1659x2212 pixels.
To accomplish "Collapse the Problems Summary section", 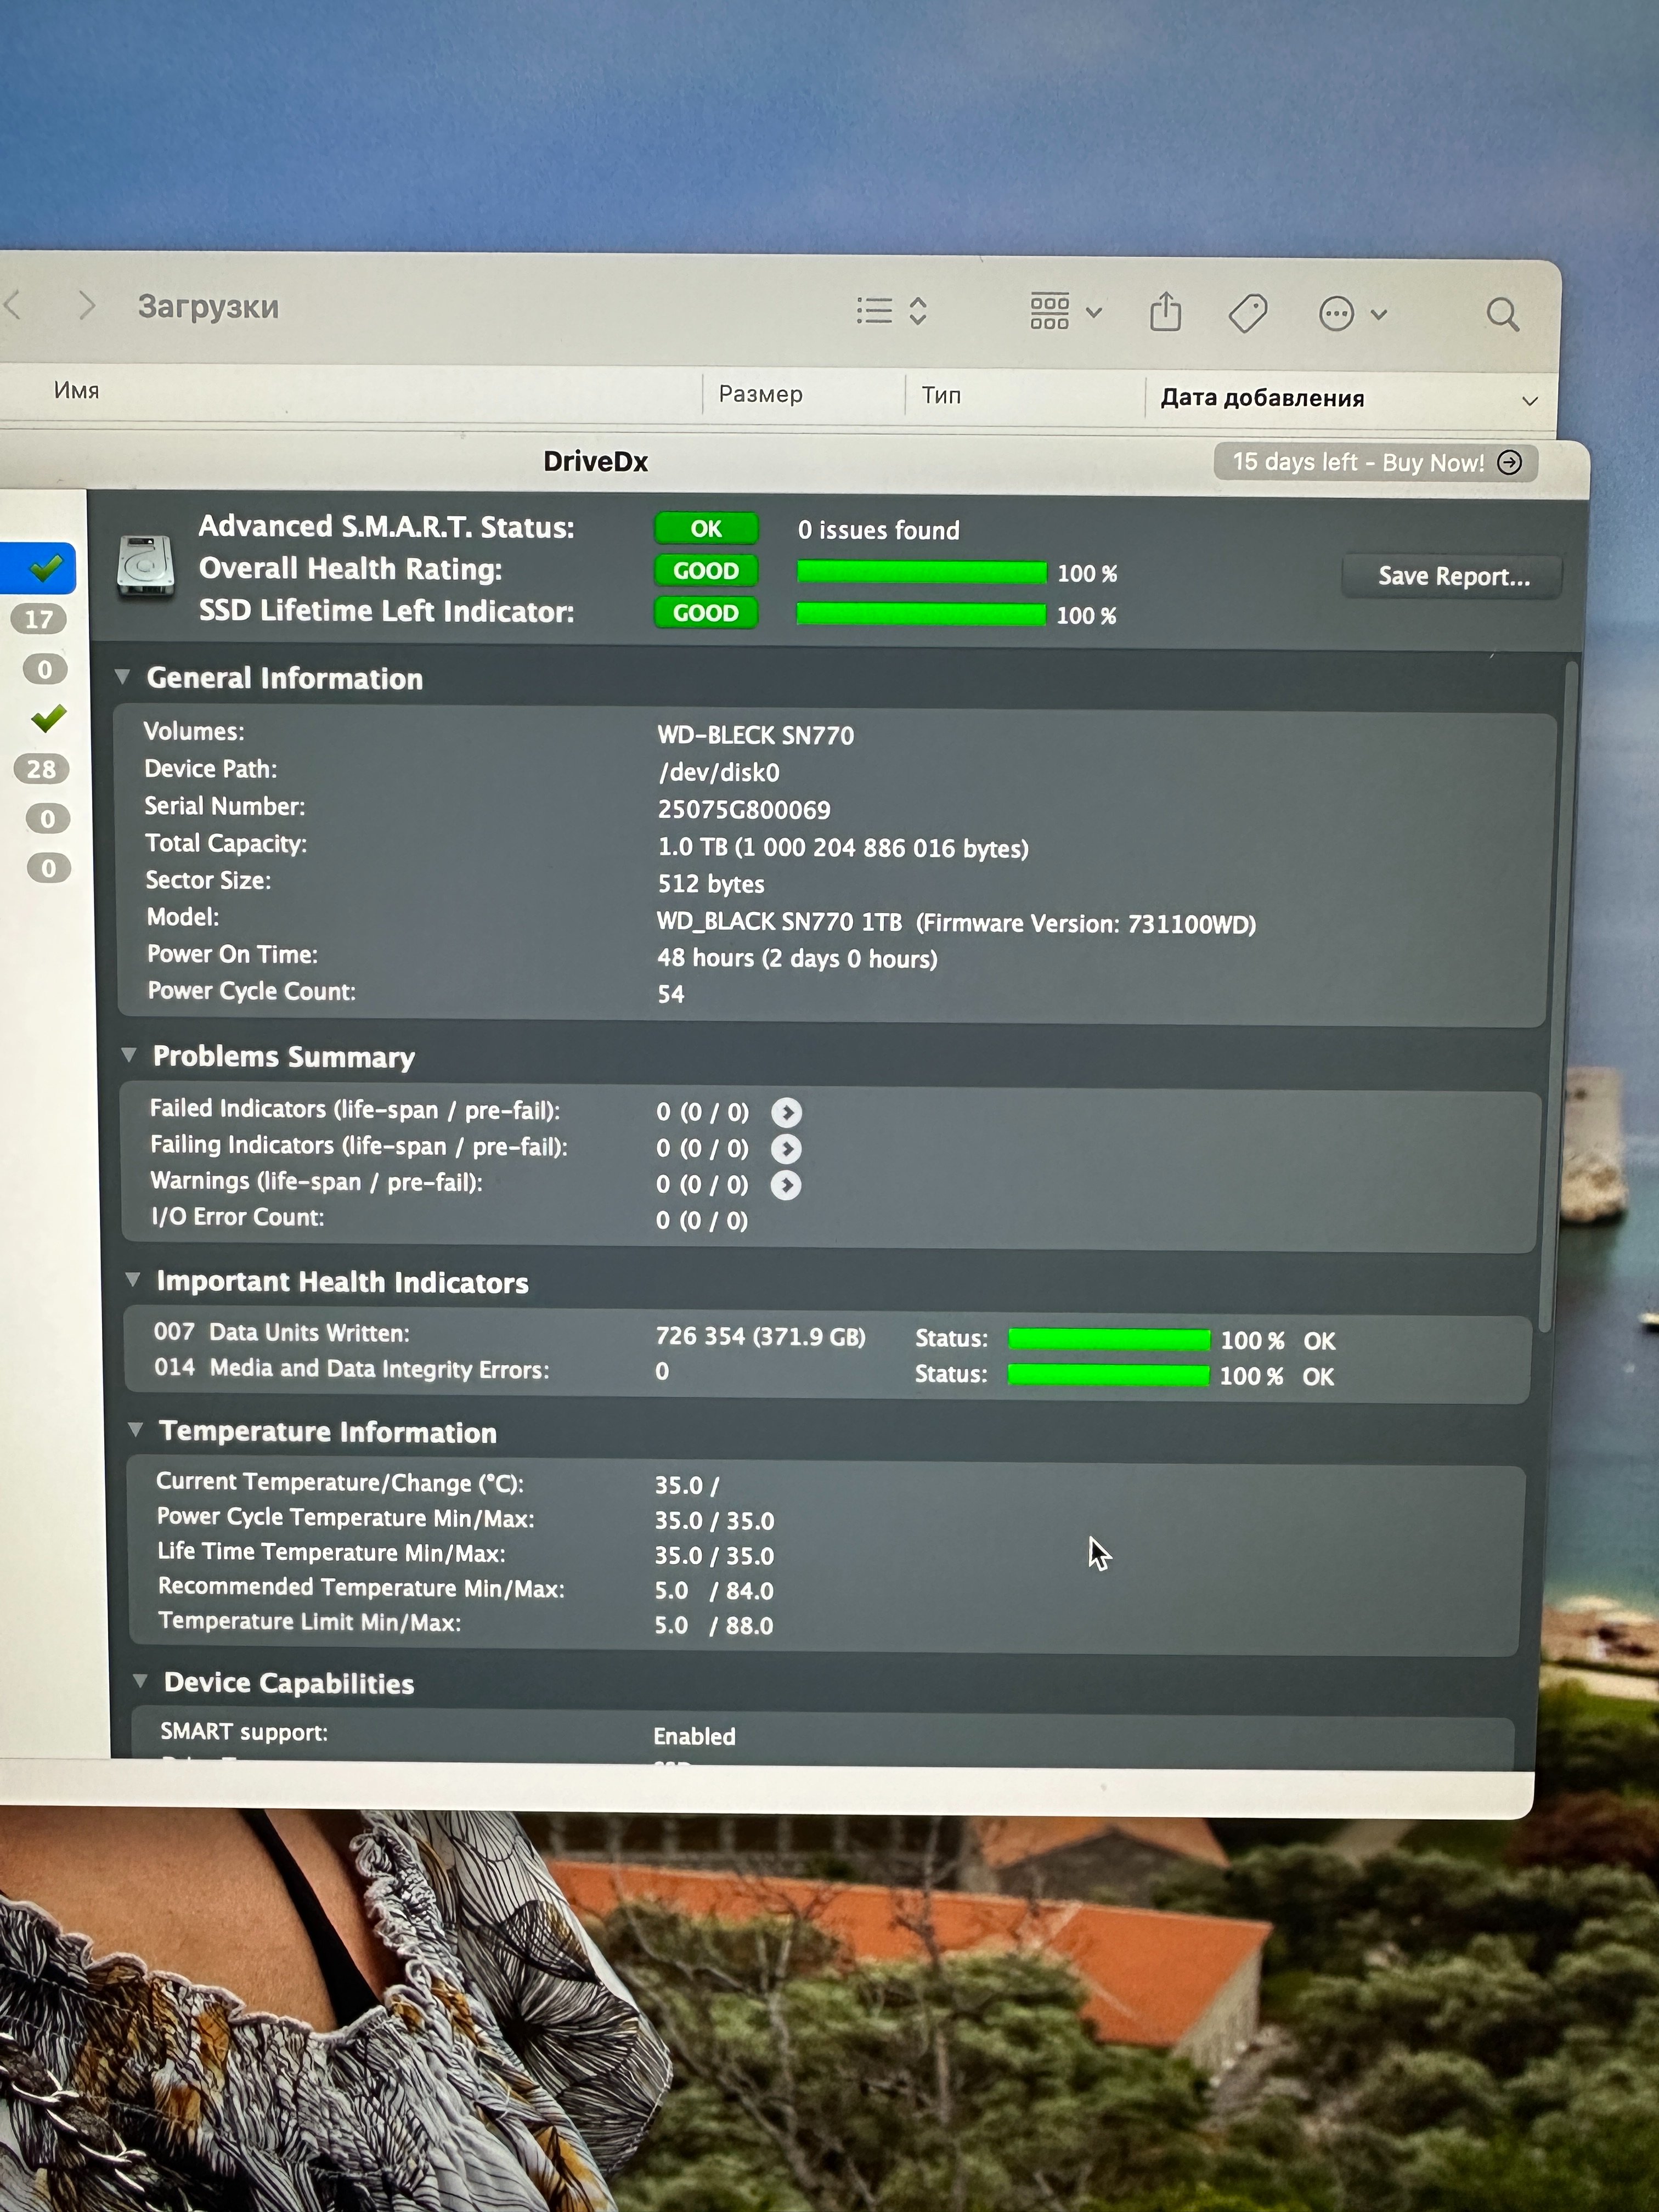I will coord(128,1055).
